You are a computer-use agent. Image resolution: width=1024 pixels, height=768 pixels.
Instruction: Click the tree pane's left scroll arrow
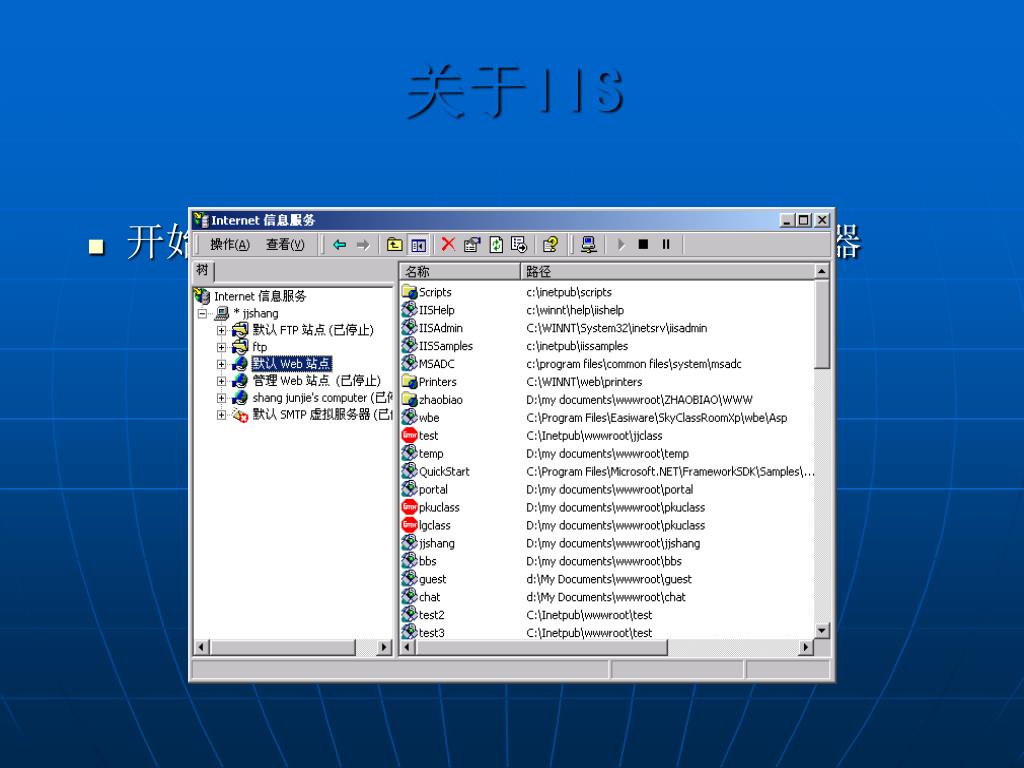point(201,647)
